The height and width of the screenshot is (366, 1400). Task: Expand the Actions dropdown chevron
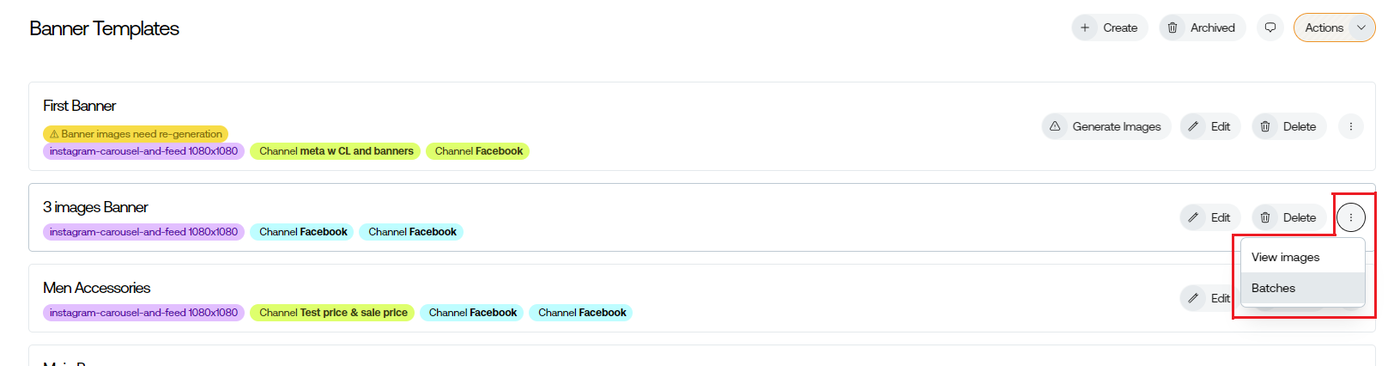[1361, 28]
